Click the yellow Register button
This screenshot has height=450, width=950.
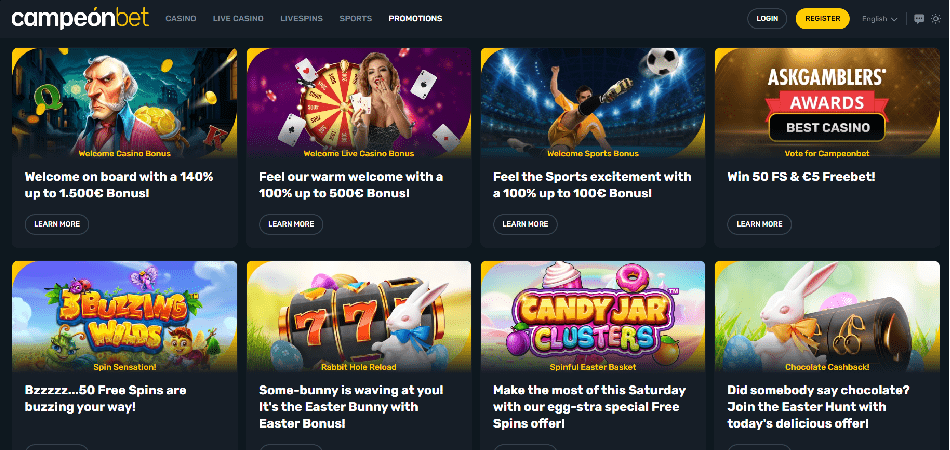823,19
